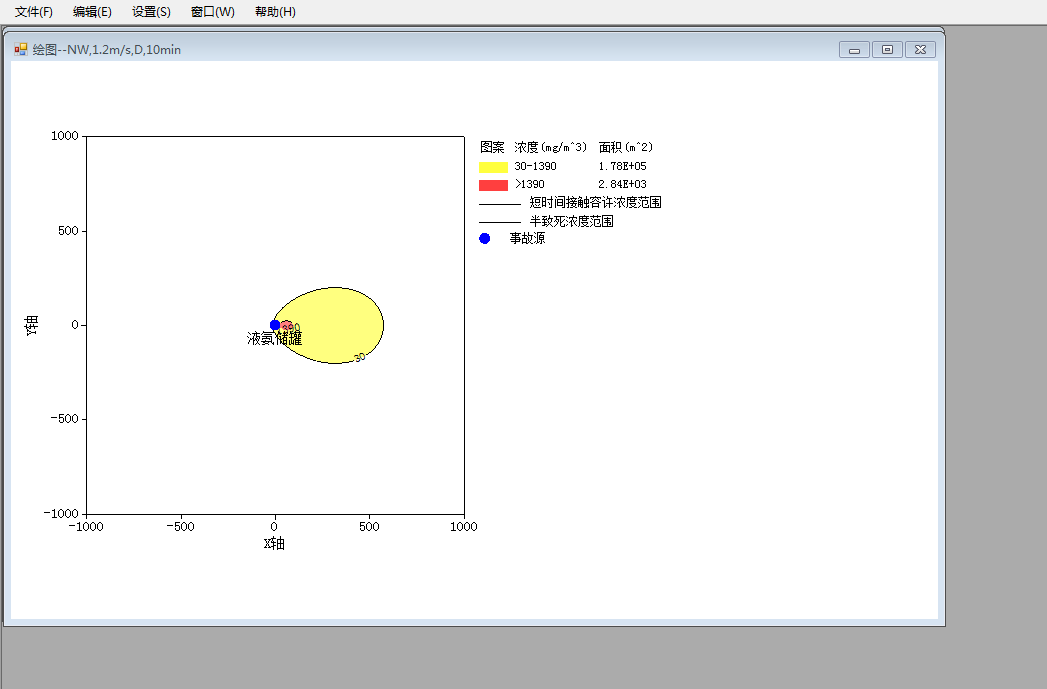Click the area value 2.84E+03
This screenshot has height=689, width=1047.
click(x=622, y=184)
